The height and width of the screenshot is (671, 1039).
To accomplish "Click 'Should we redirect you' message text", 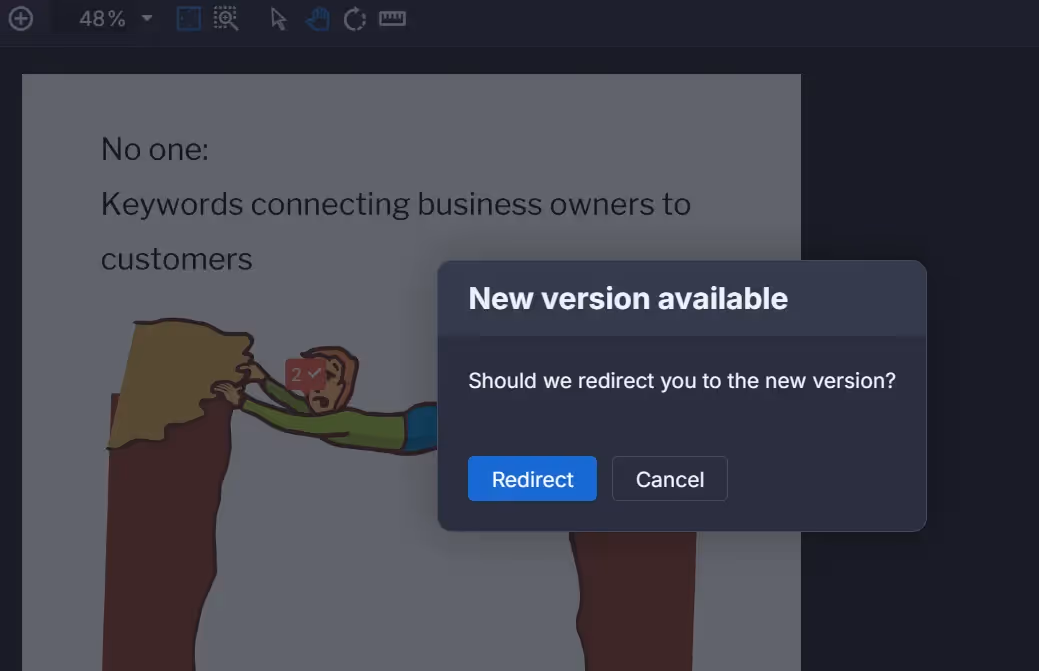I will point(682,381).
